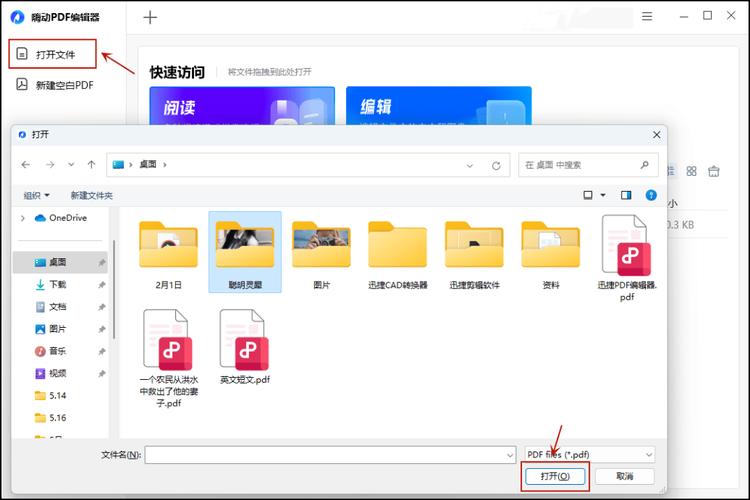The width and height of the screenshot is (750, 500).
Task: Select 桌面 in the navigation pane
Action: [x=60, y=262]
